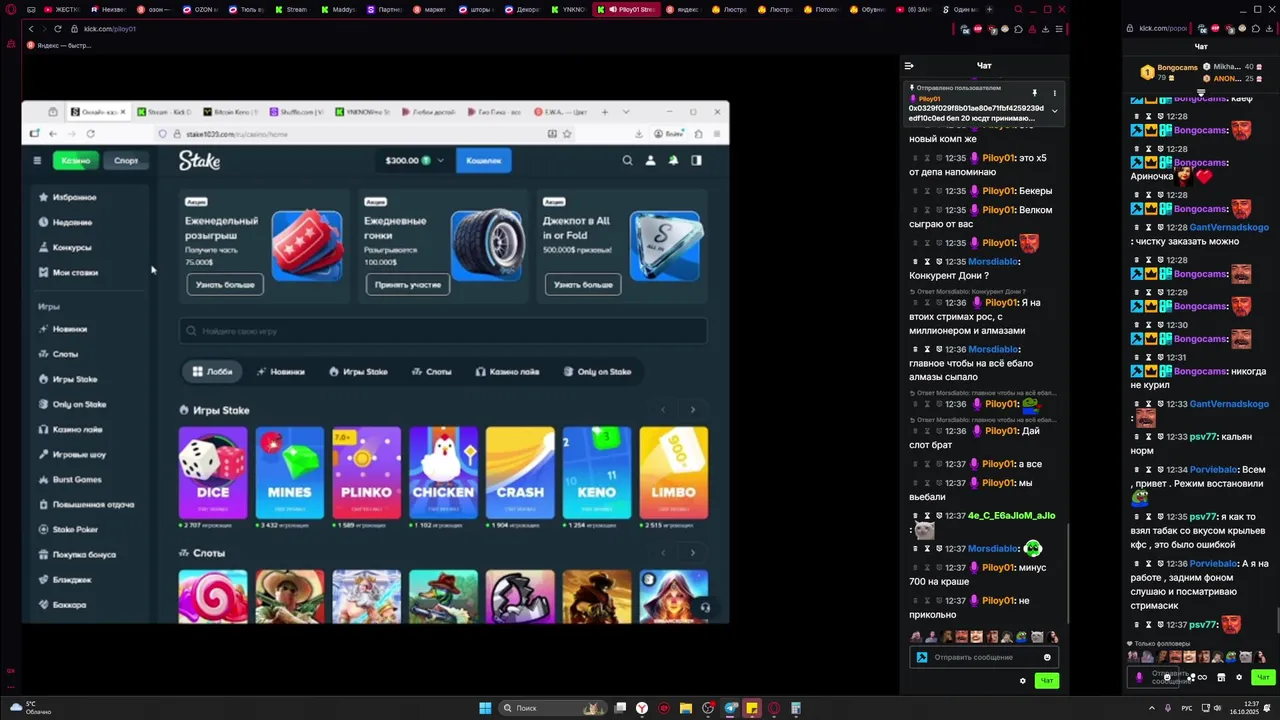Open the PLINKO game tile

tap(366, 473)
